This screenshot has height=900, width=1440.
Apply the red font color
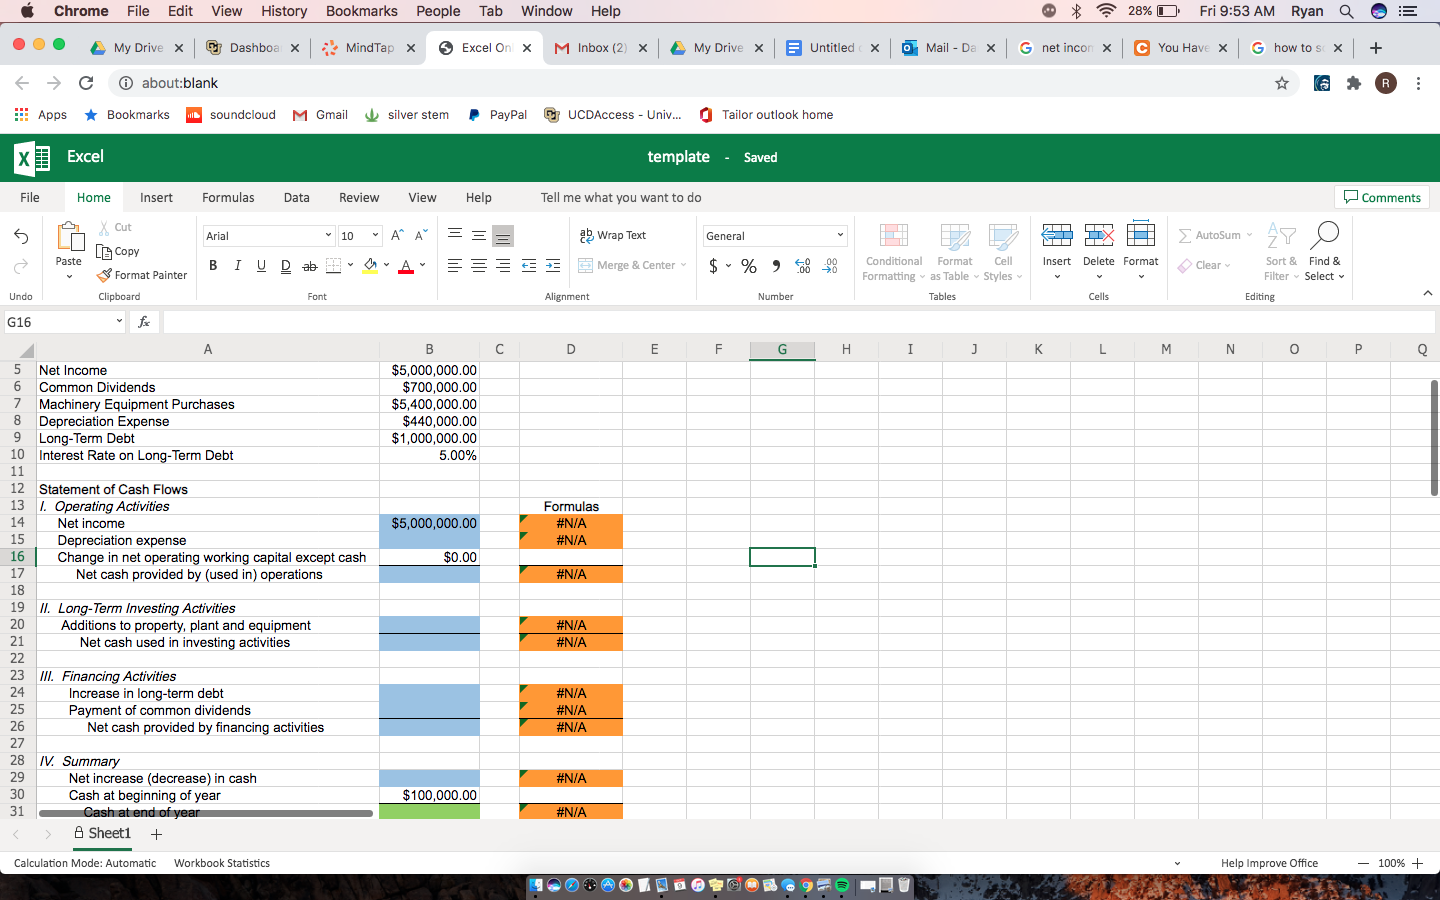coord(406,266)
